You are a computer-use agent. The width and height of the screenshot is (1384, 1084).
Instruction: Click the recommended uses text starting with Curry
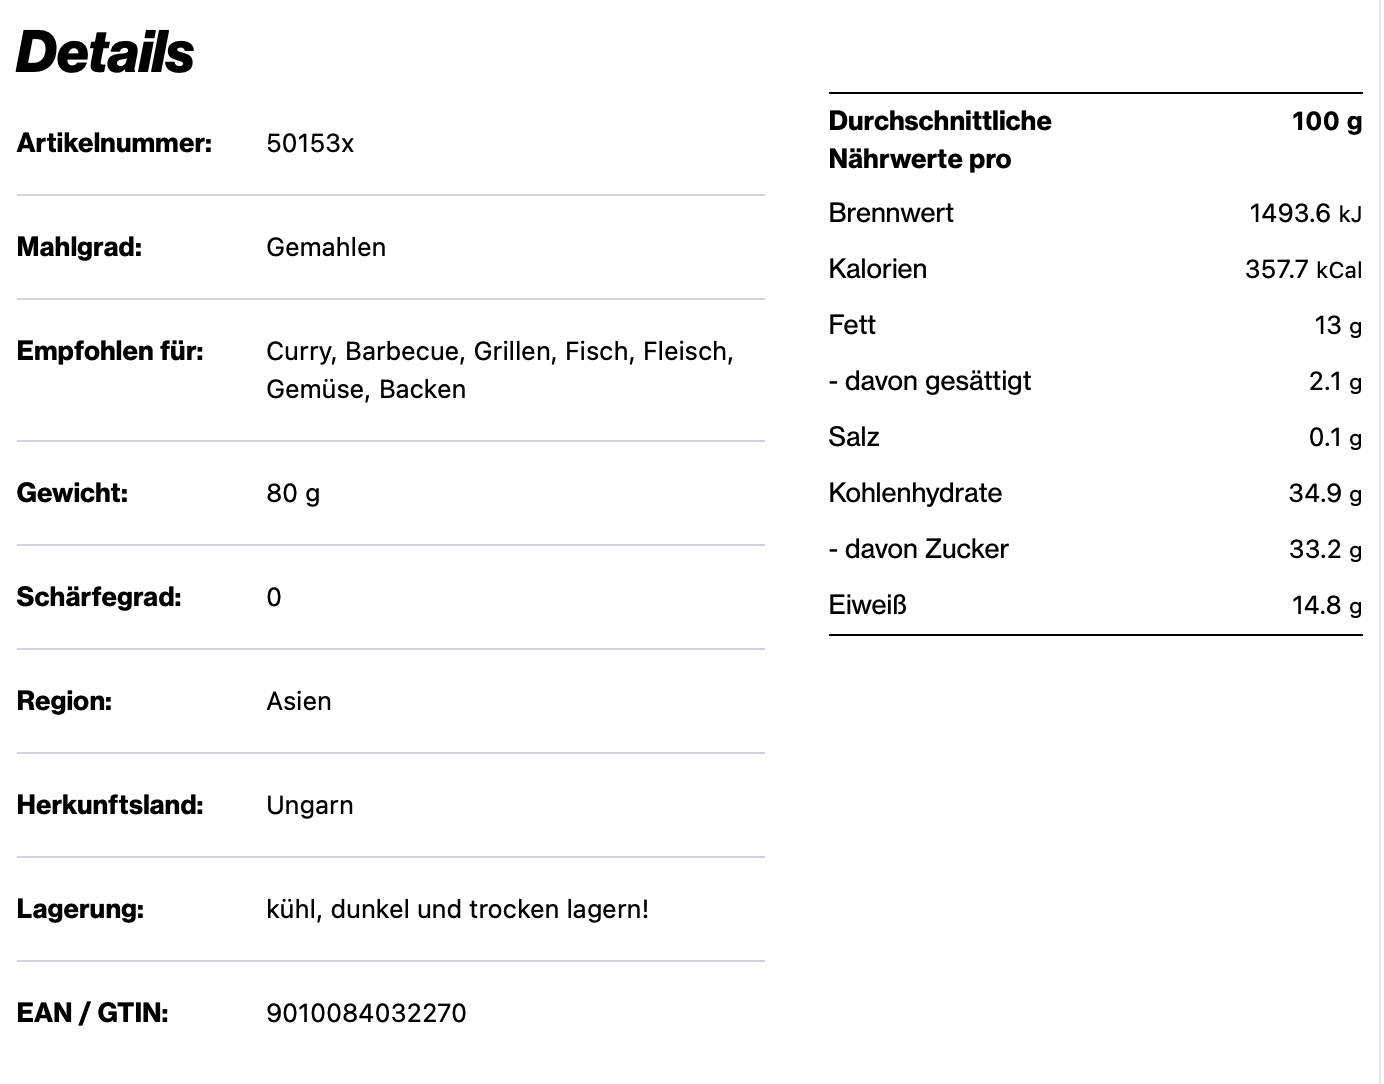click(499, 370)
